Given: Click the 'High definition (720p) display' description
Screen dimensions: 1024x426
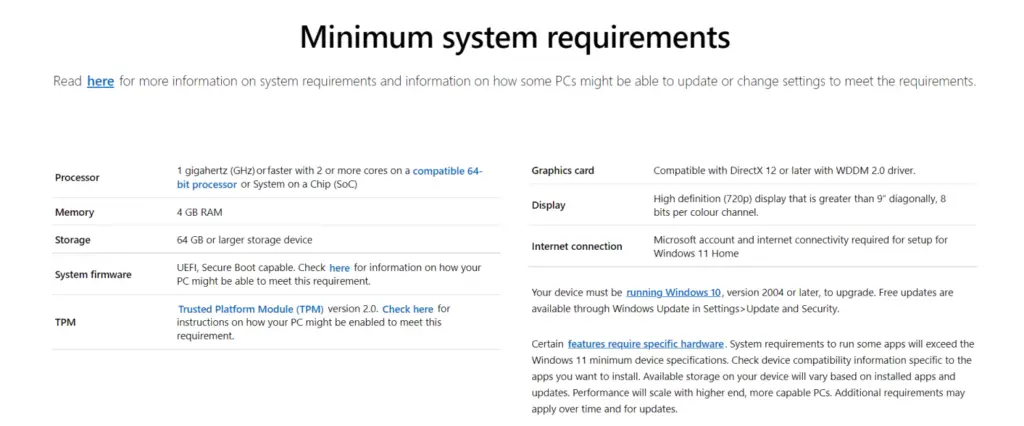Looking at the screenshot, I should click(799, 205).
